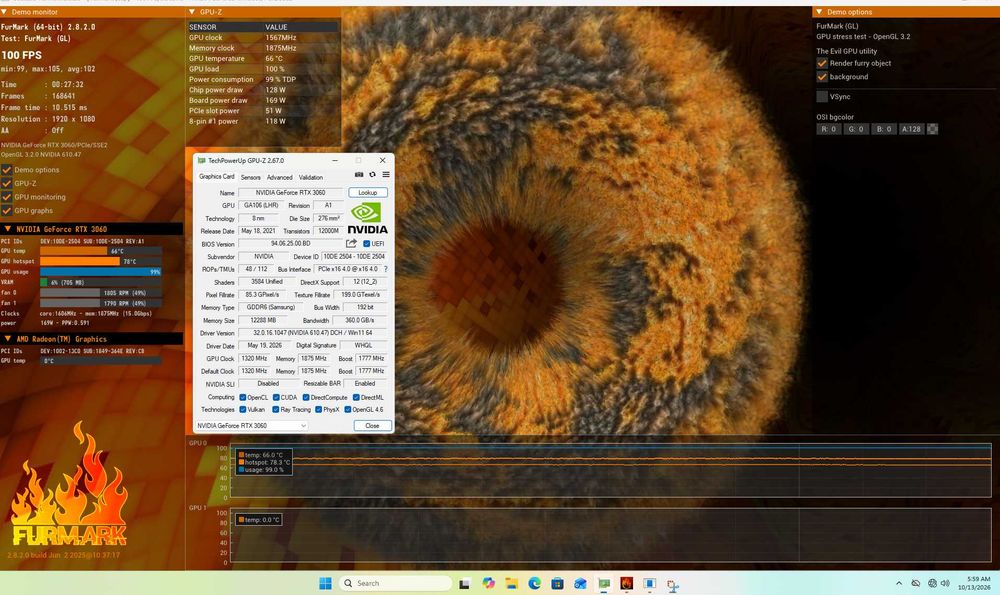
Task: Click the GPU-Z title bar app icon
Action: click(x=202, y=161)
